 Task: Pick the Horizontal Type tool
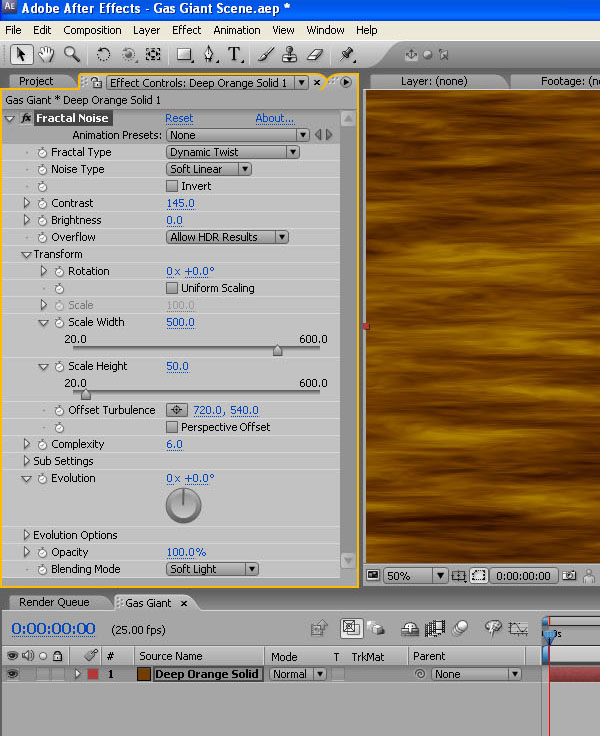point(235,55)
